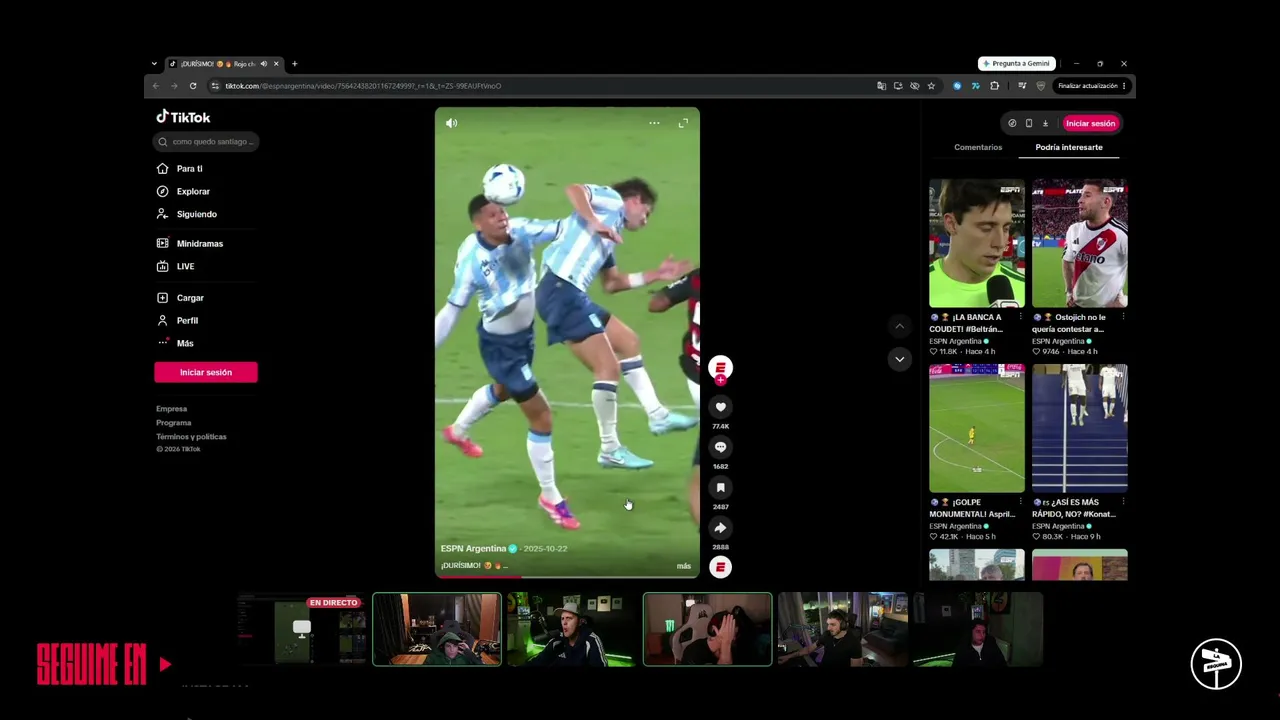1280x720 pixels.
Task: Open the Para ti feed
Action: coord(180,169)
